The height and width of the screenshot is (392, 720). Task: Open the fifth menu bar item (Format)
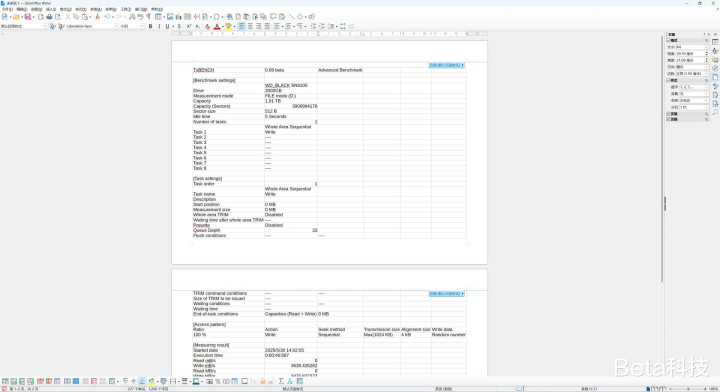pyautogui.click(x=66, y=9)
